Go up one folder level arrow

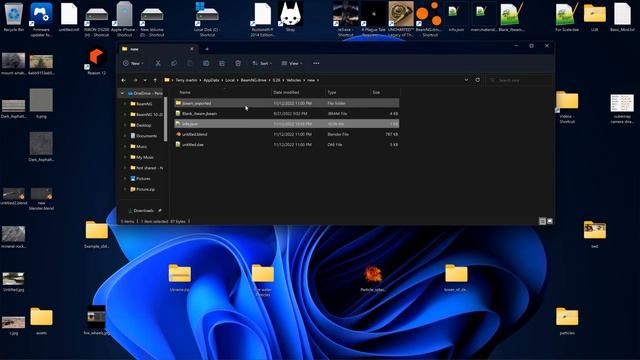click(155, 80)
